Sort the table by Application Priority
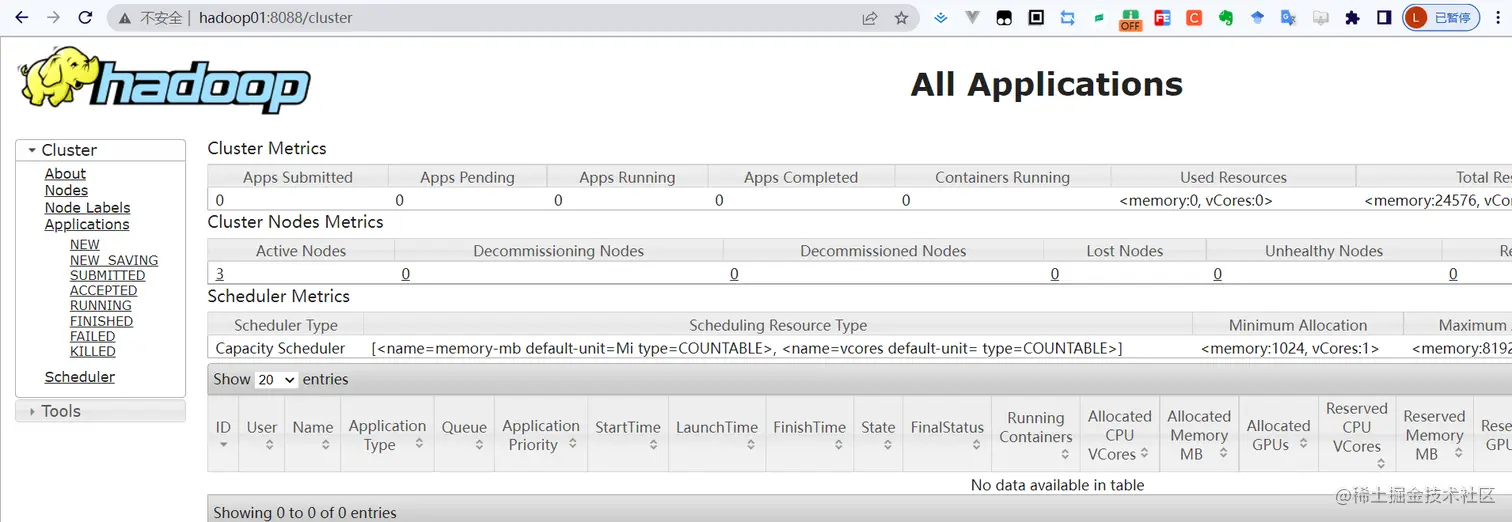Image resolution: width=1512 pixels, height=522 pixels. coord(541,434)
